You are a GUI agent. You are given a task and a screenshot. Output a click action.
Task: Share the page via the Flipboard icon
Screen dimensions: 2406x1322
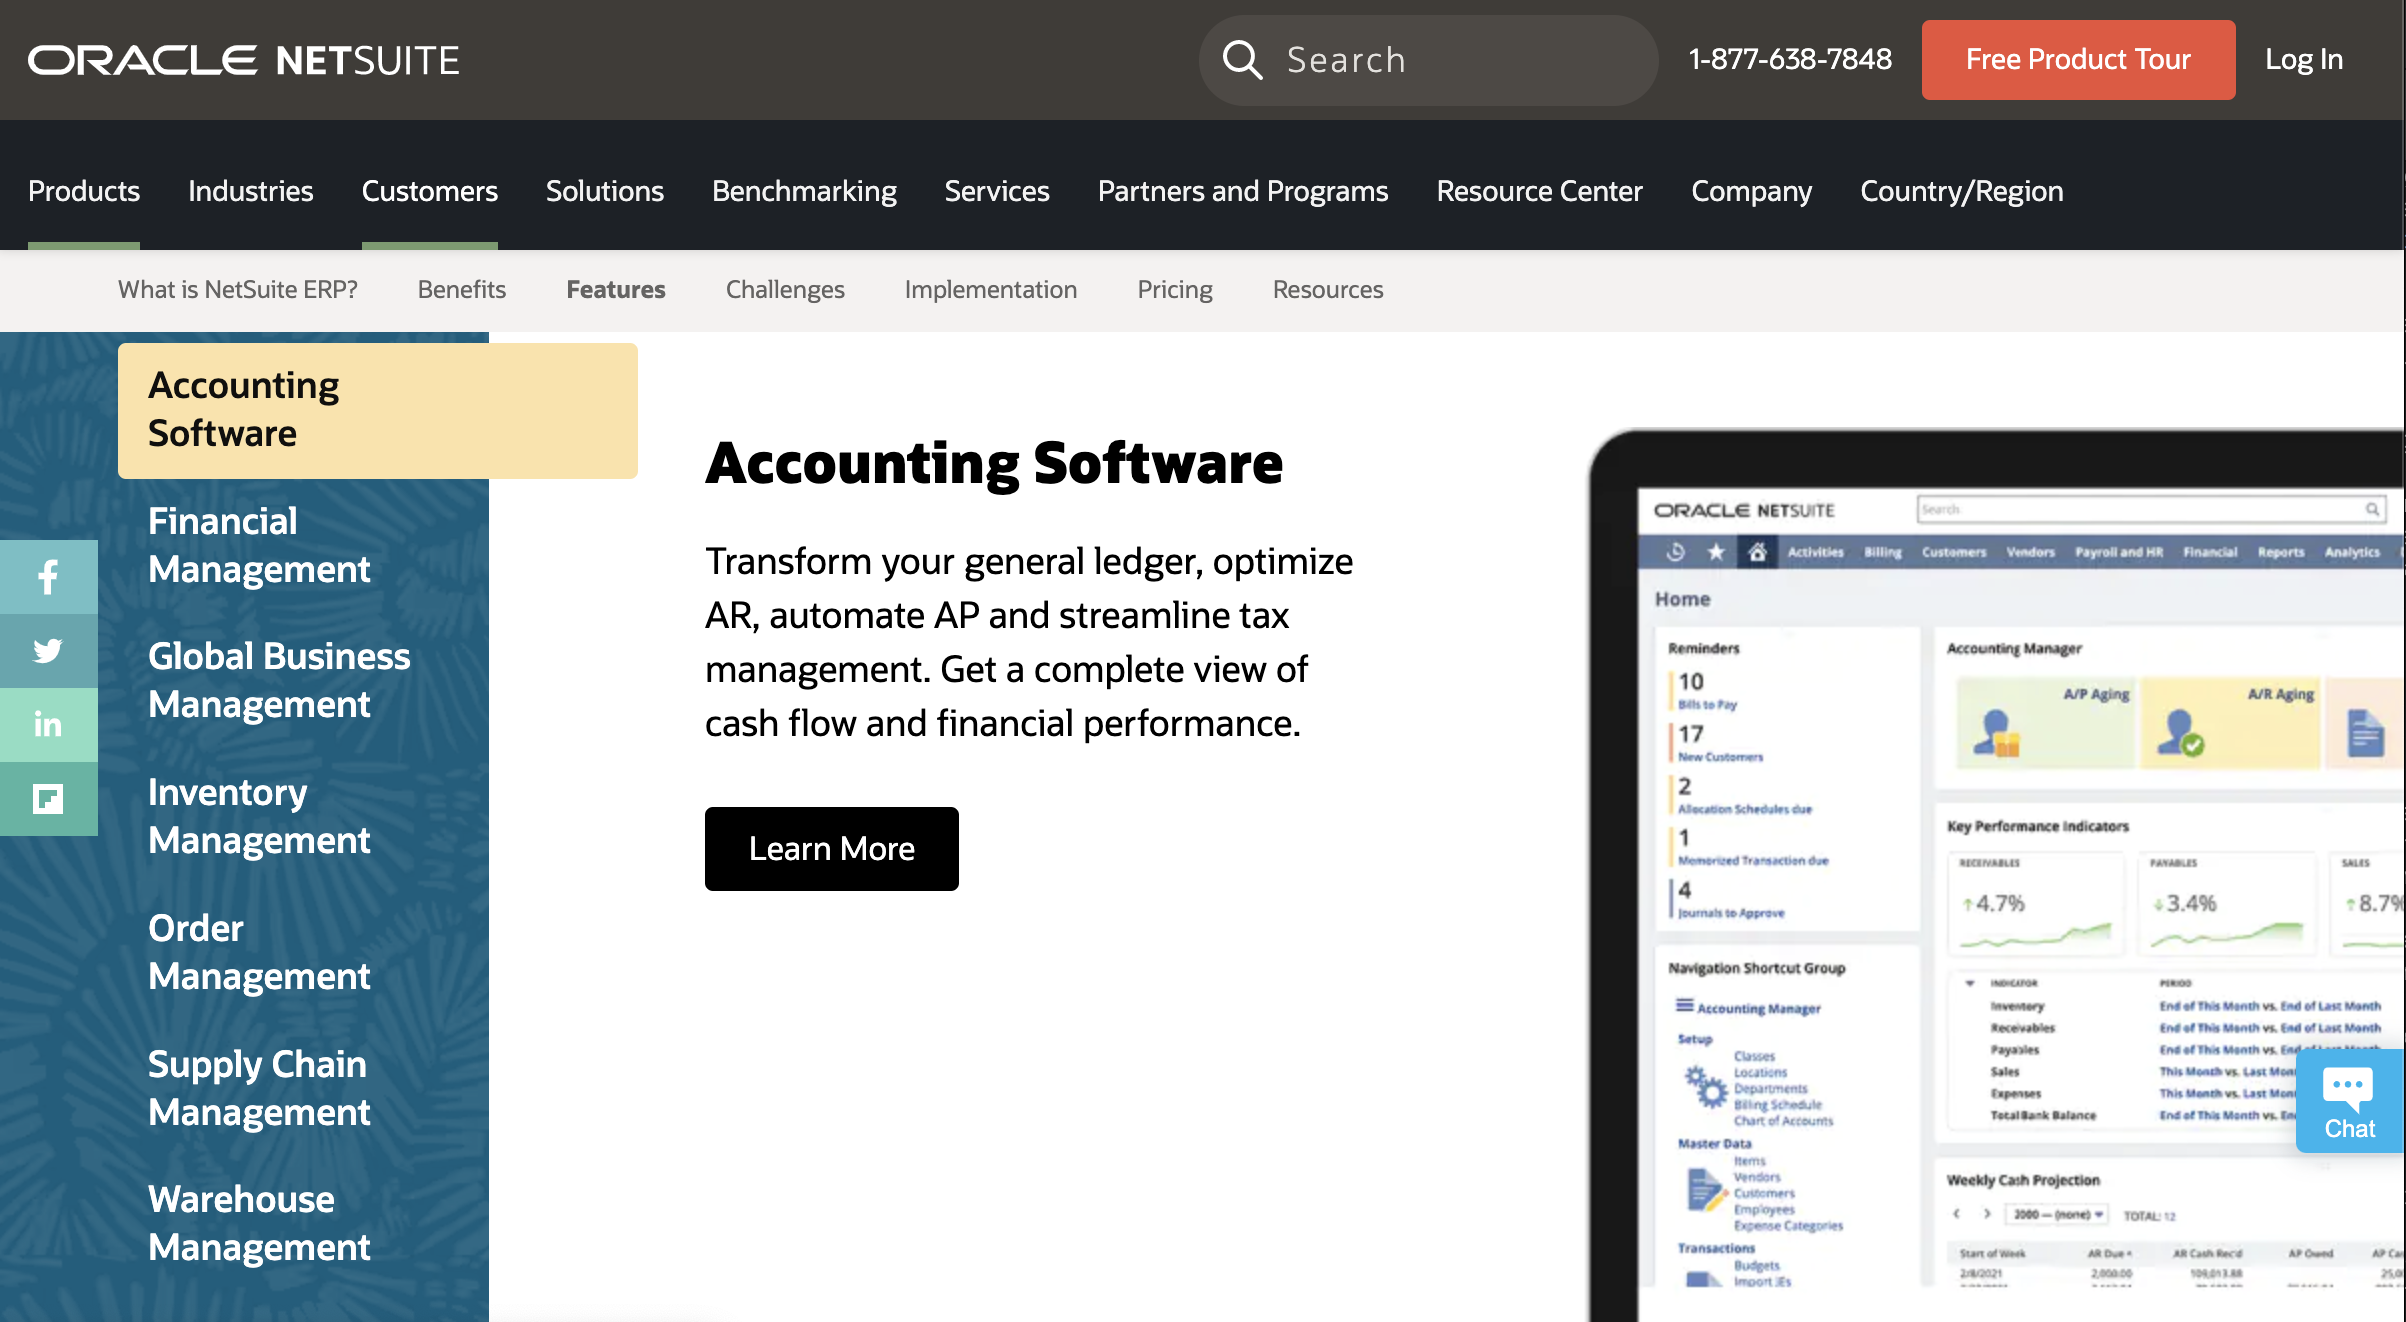pyautogui.click(x=47, y=799)
